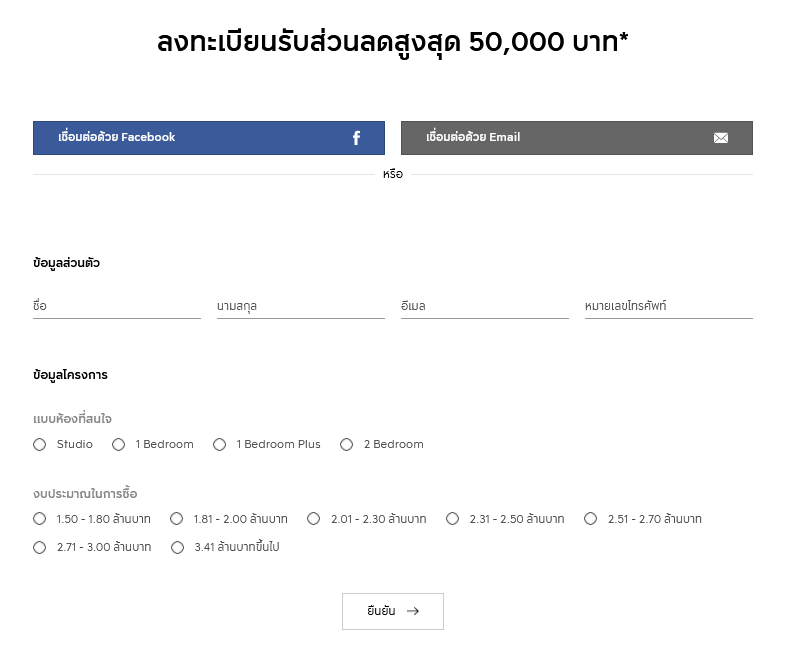Connect with the Email button
Screen dimensions: 787x645
point(577,138)
